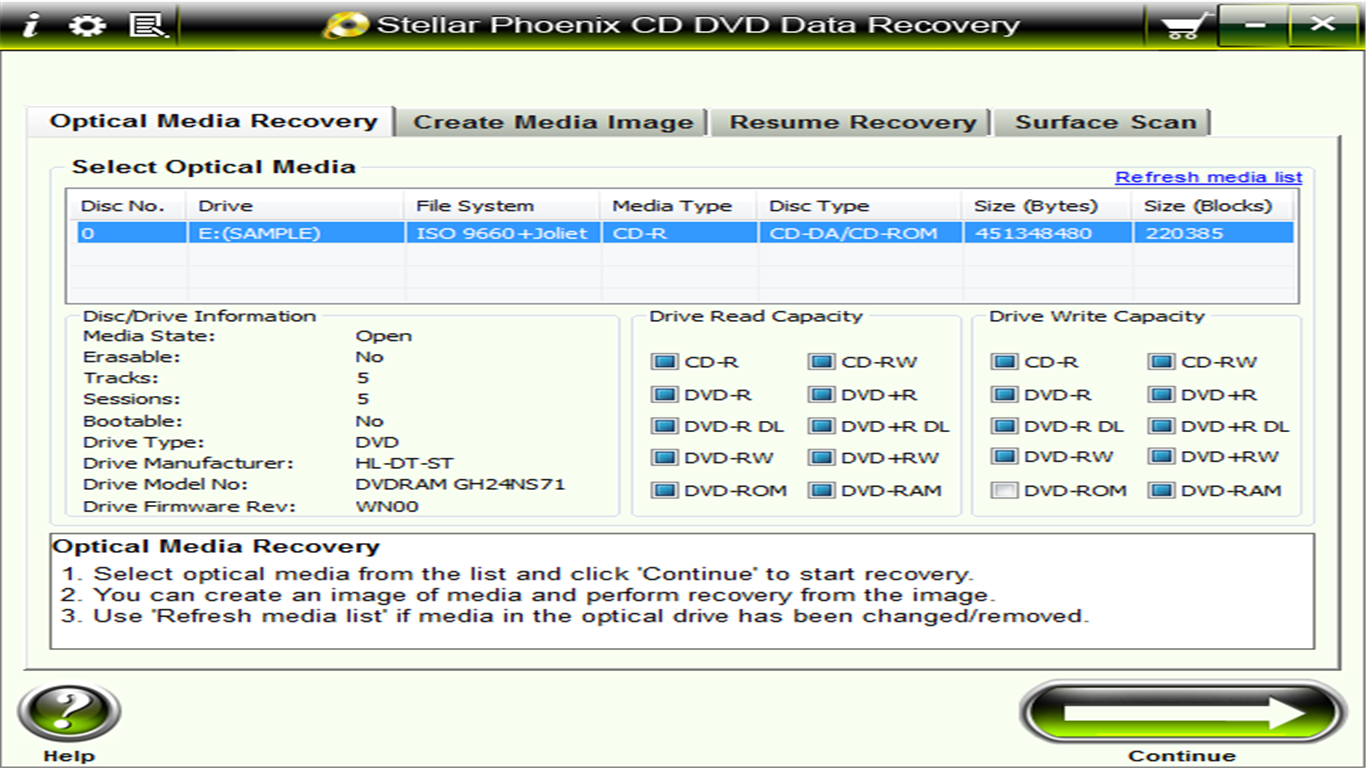Click the Help label under question icon
Viewport: 1366px width, 768px height.
[x=69, y=756]
